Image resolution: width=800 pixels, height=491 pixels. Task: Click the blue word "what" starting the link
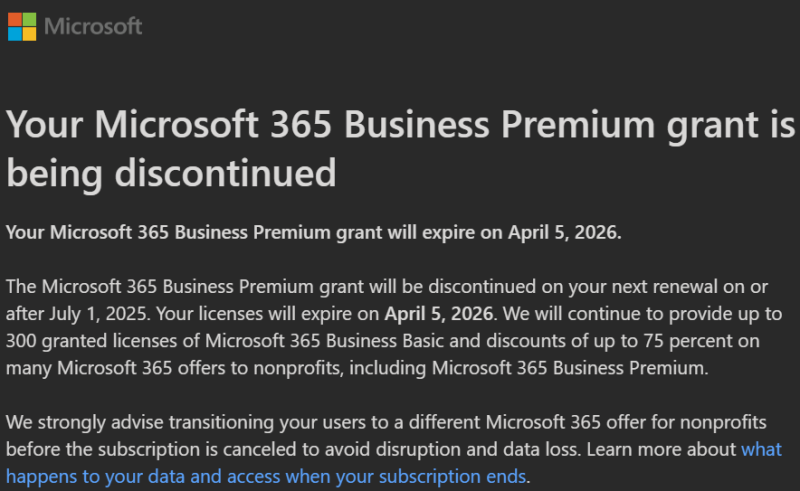coord(762,449)
